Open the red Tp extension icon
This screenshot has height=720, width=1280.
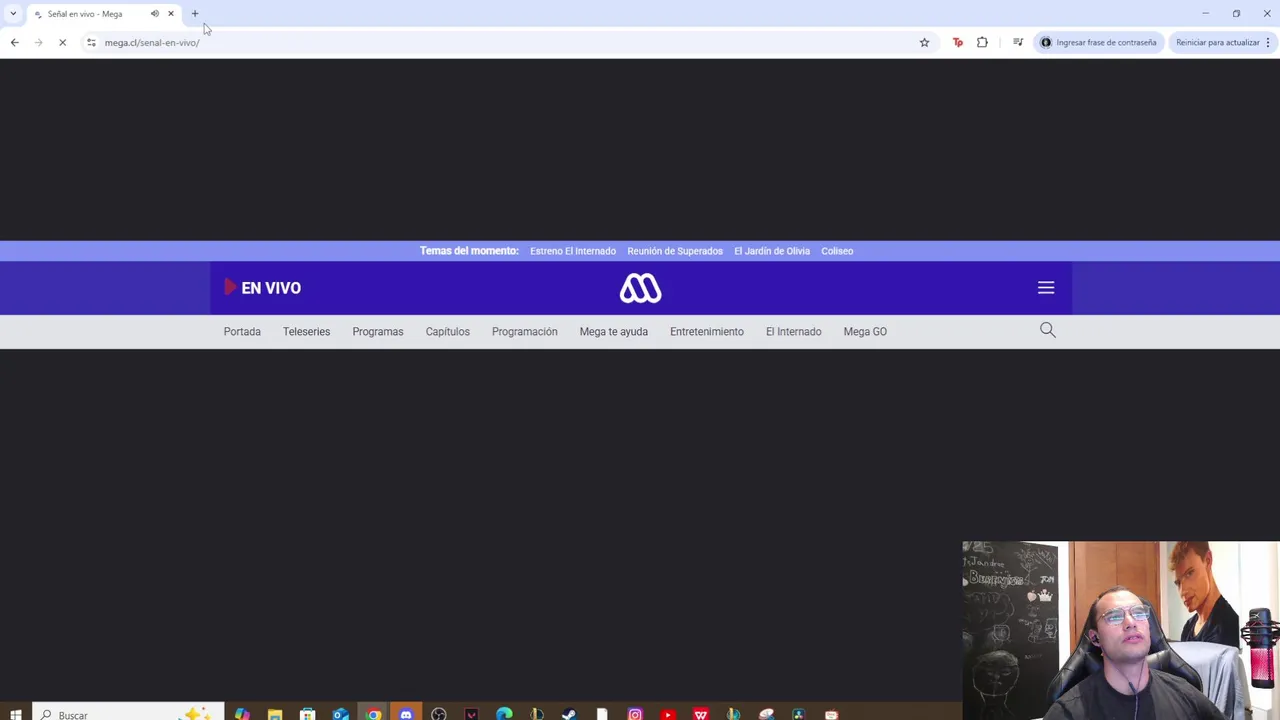click(958, 42)
